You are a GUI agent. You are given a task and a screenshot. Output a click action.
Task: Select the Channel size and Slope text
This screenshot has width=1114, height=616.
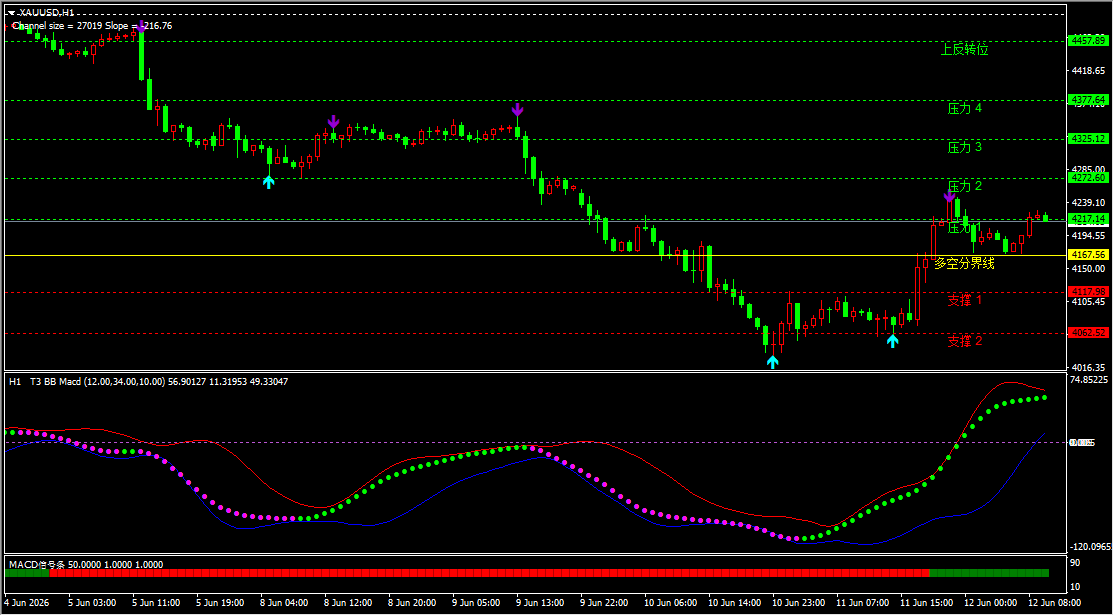point(92,26)
